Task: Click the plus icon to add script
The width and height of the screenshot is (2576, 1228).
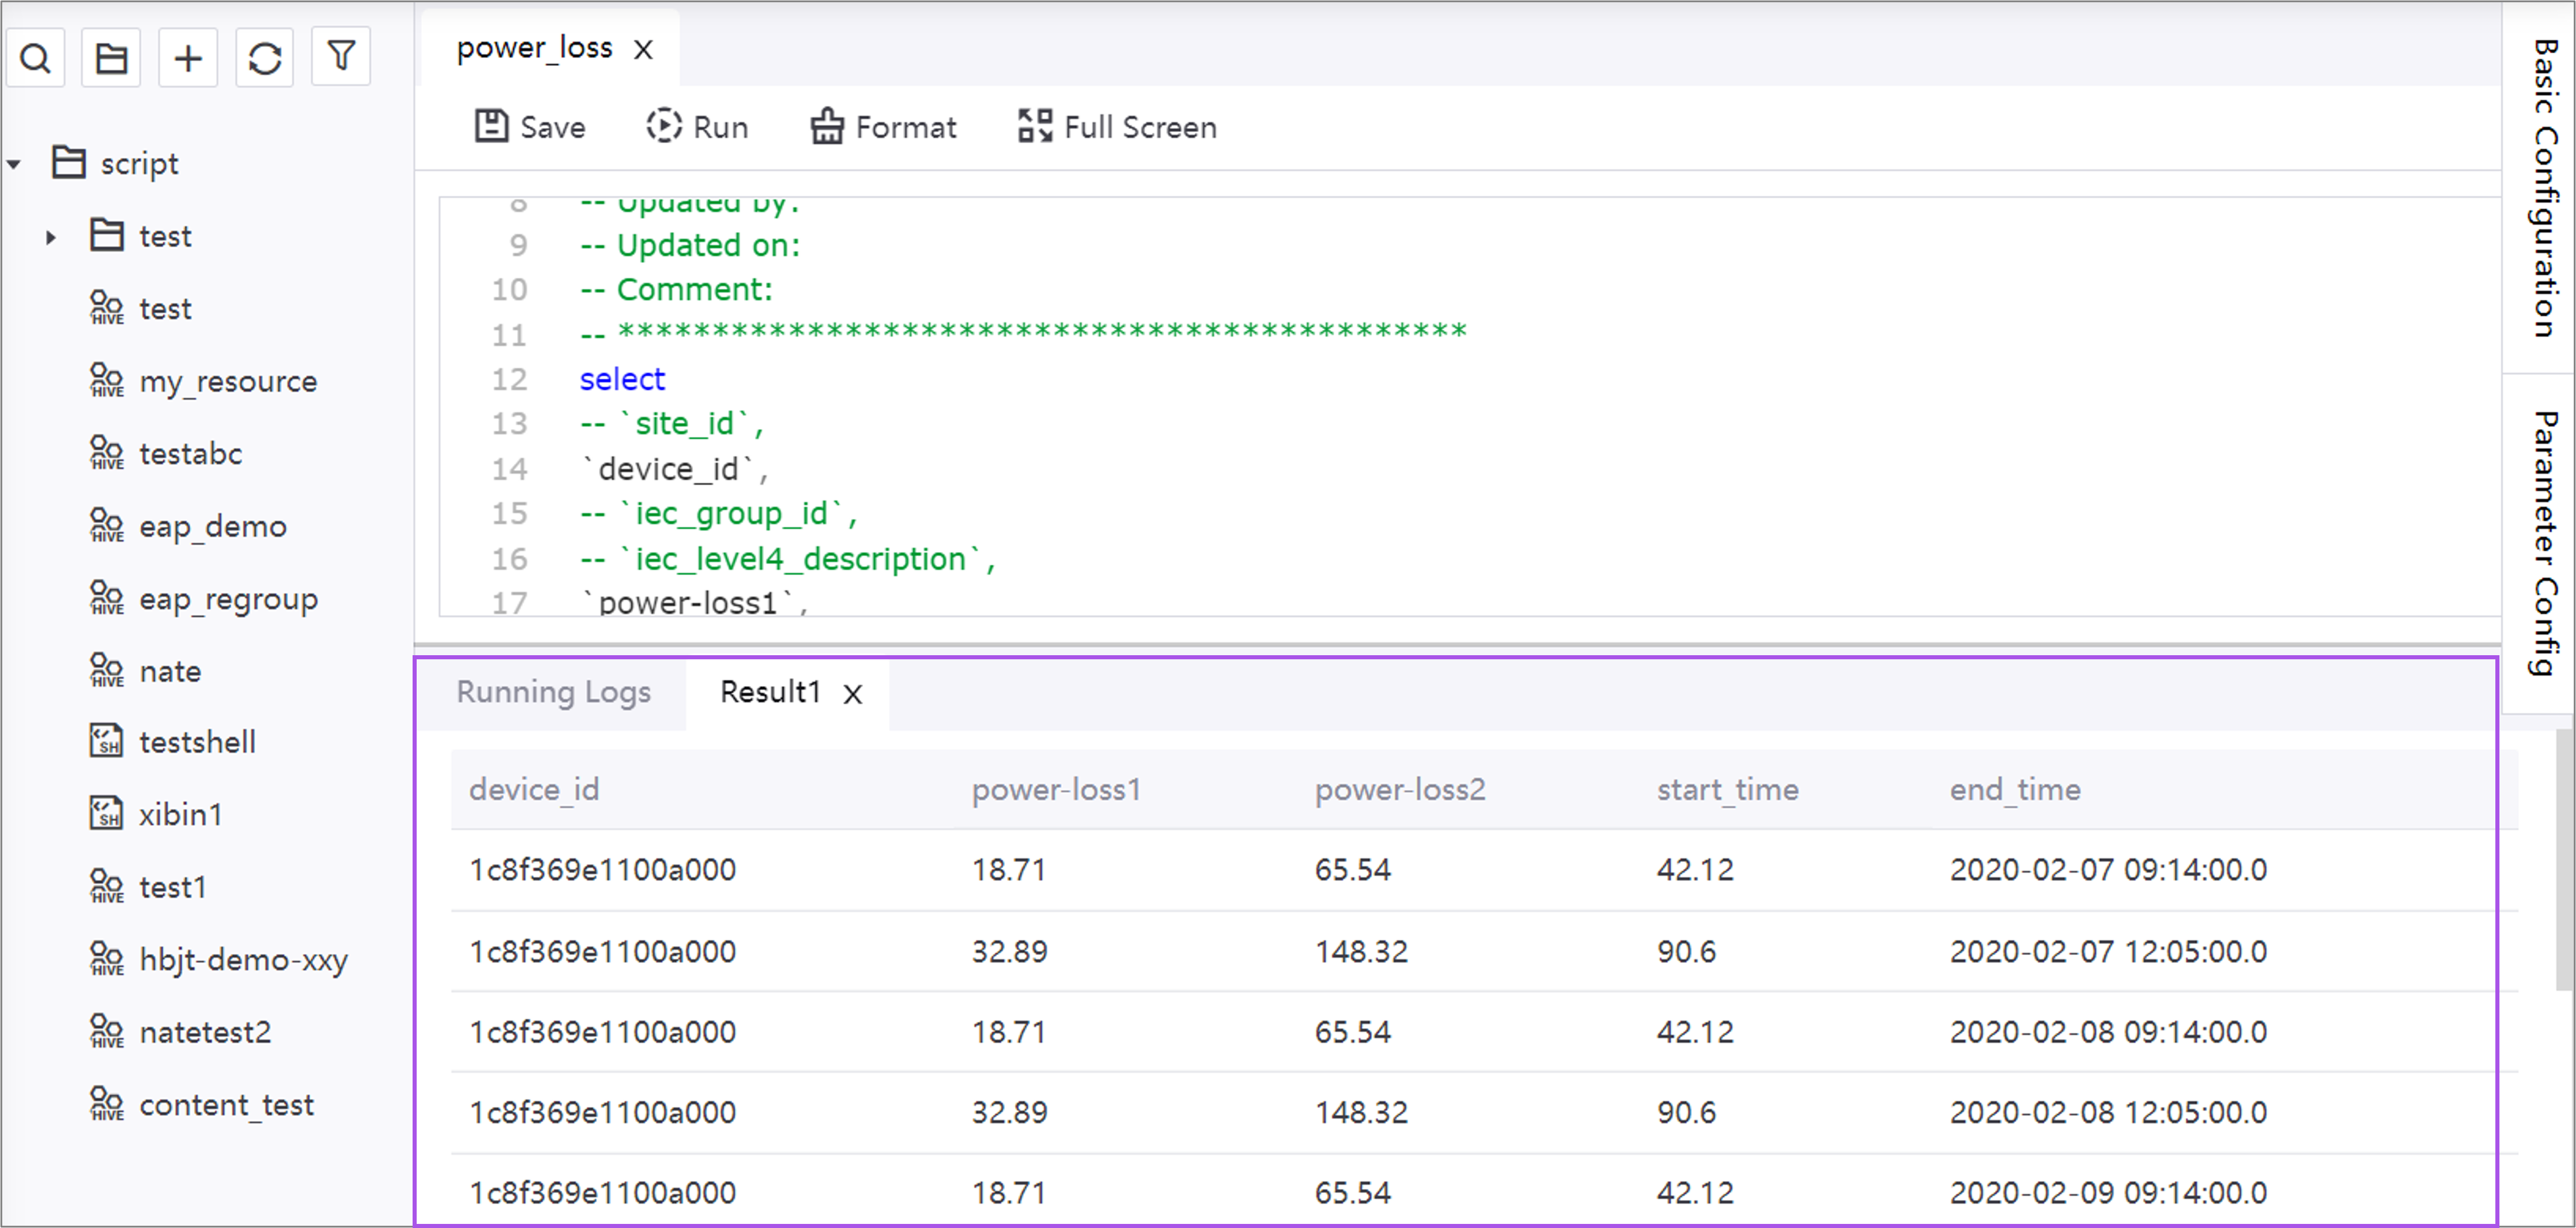Action: [188, 58]
